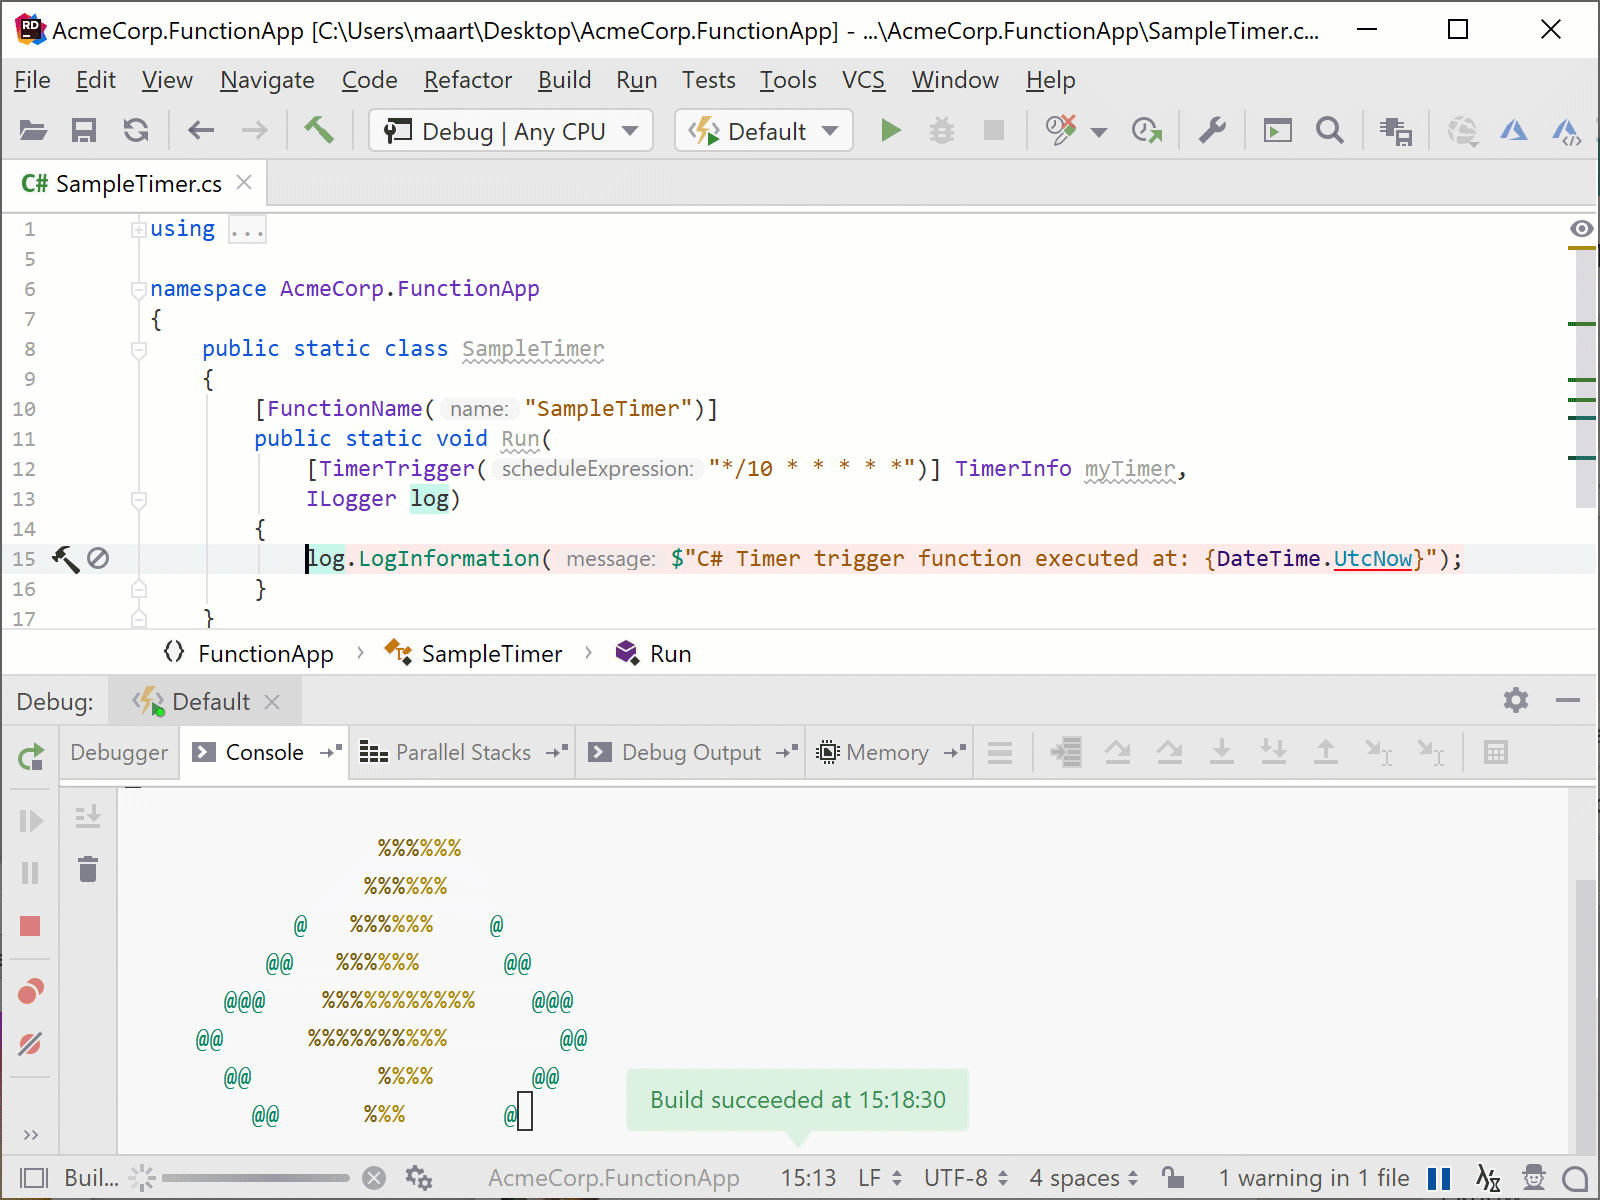
Task: Build solution with the green hammer icon
Action: pos(319,130)
